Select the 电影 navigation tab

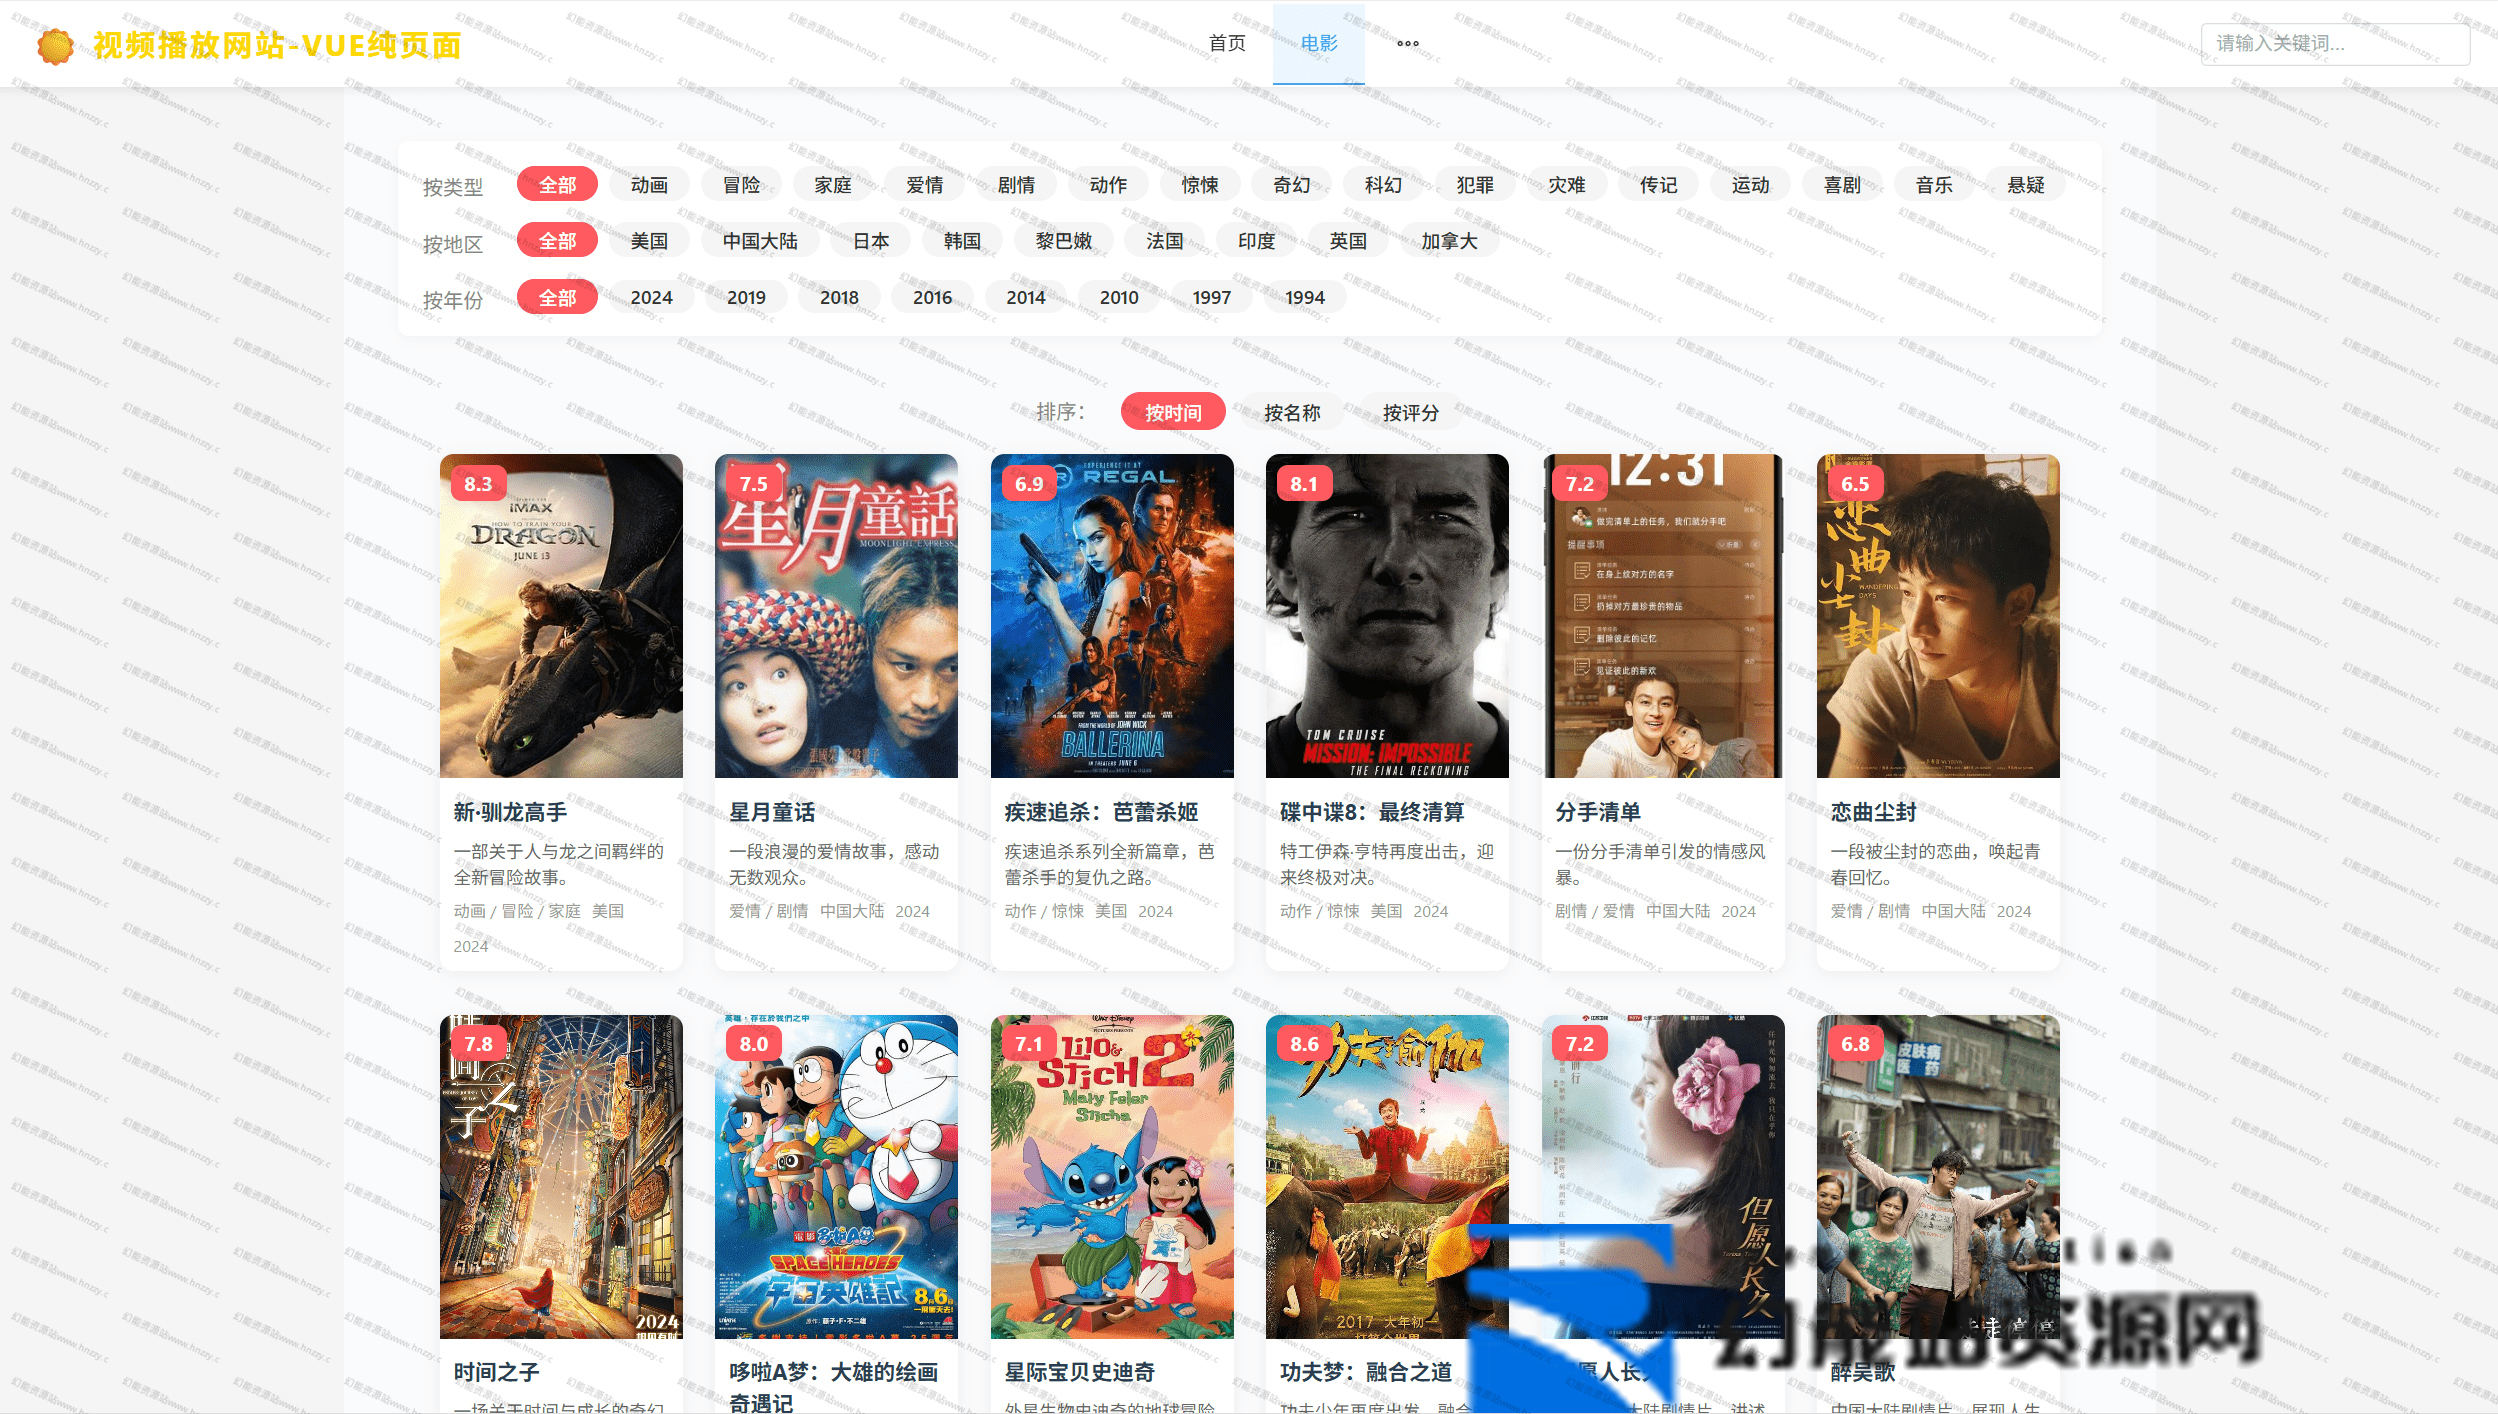1318,44
